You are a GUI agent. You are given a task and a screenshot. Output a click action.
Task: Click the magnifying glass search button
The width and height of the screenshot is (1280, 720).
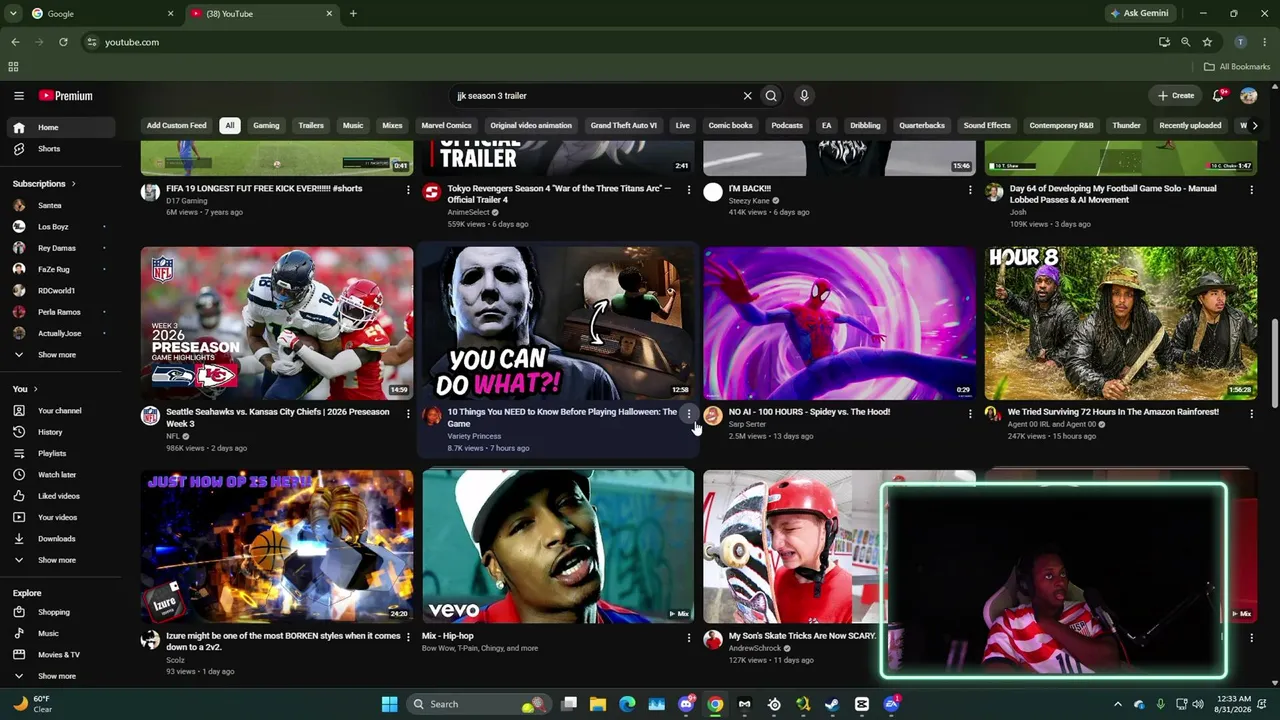click(x=771, y=96)
